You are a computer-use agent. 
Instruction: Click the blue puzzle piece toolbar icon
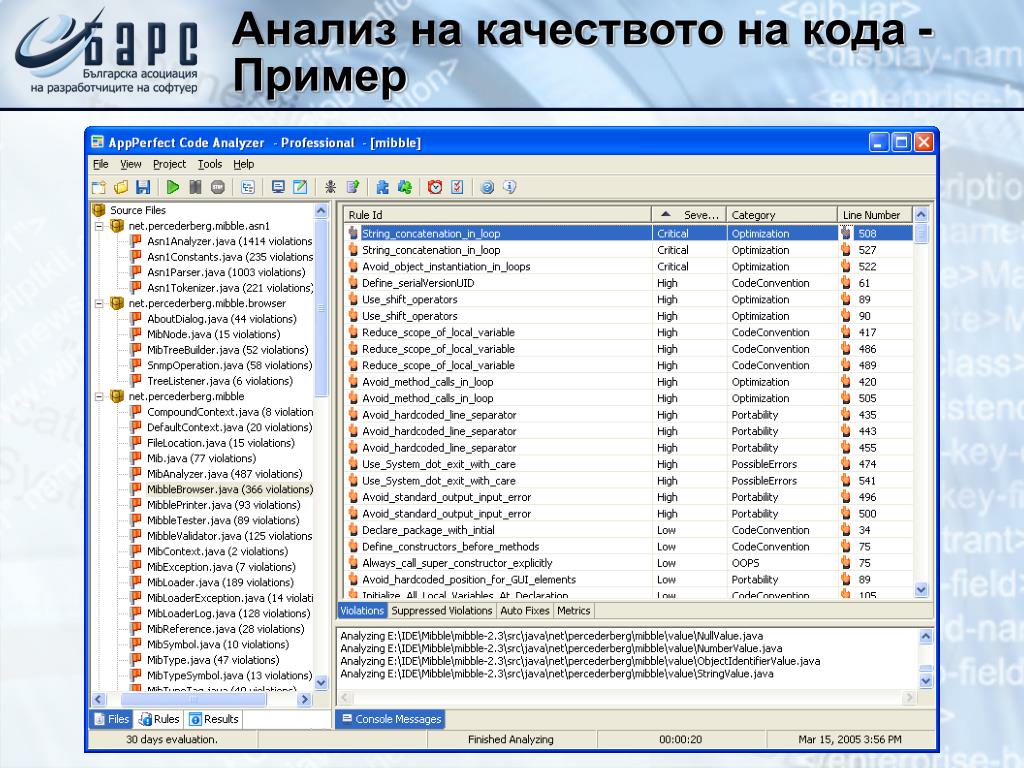pos(383,187)
